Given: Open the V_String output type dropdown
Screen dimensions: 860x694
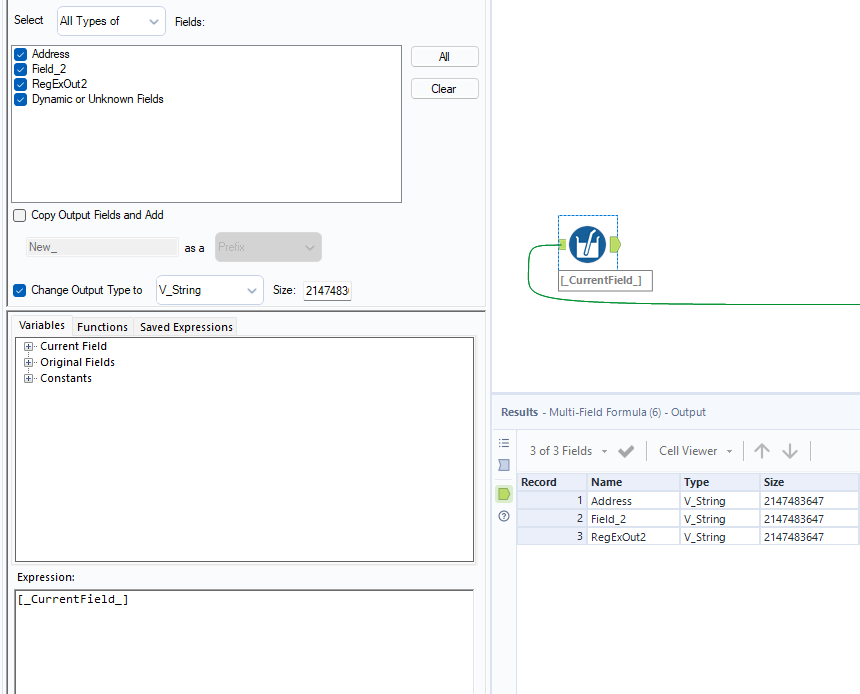Looking at the screenshot, I should tap(209, 290).
